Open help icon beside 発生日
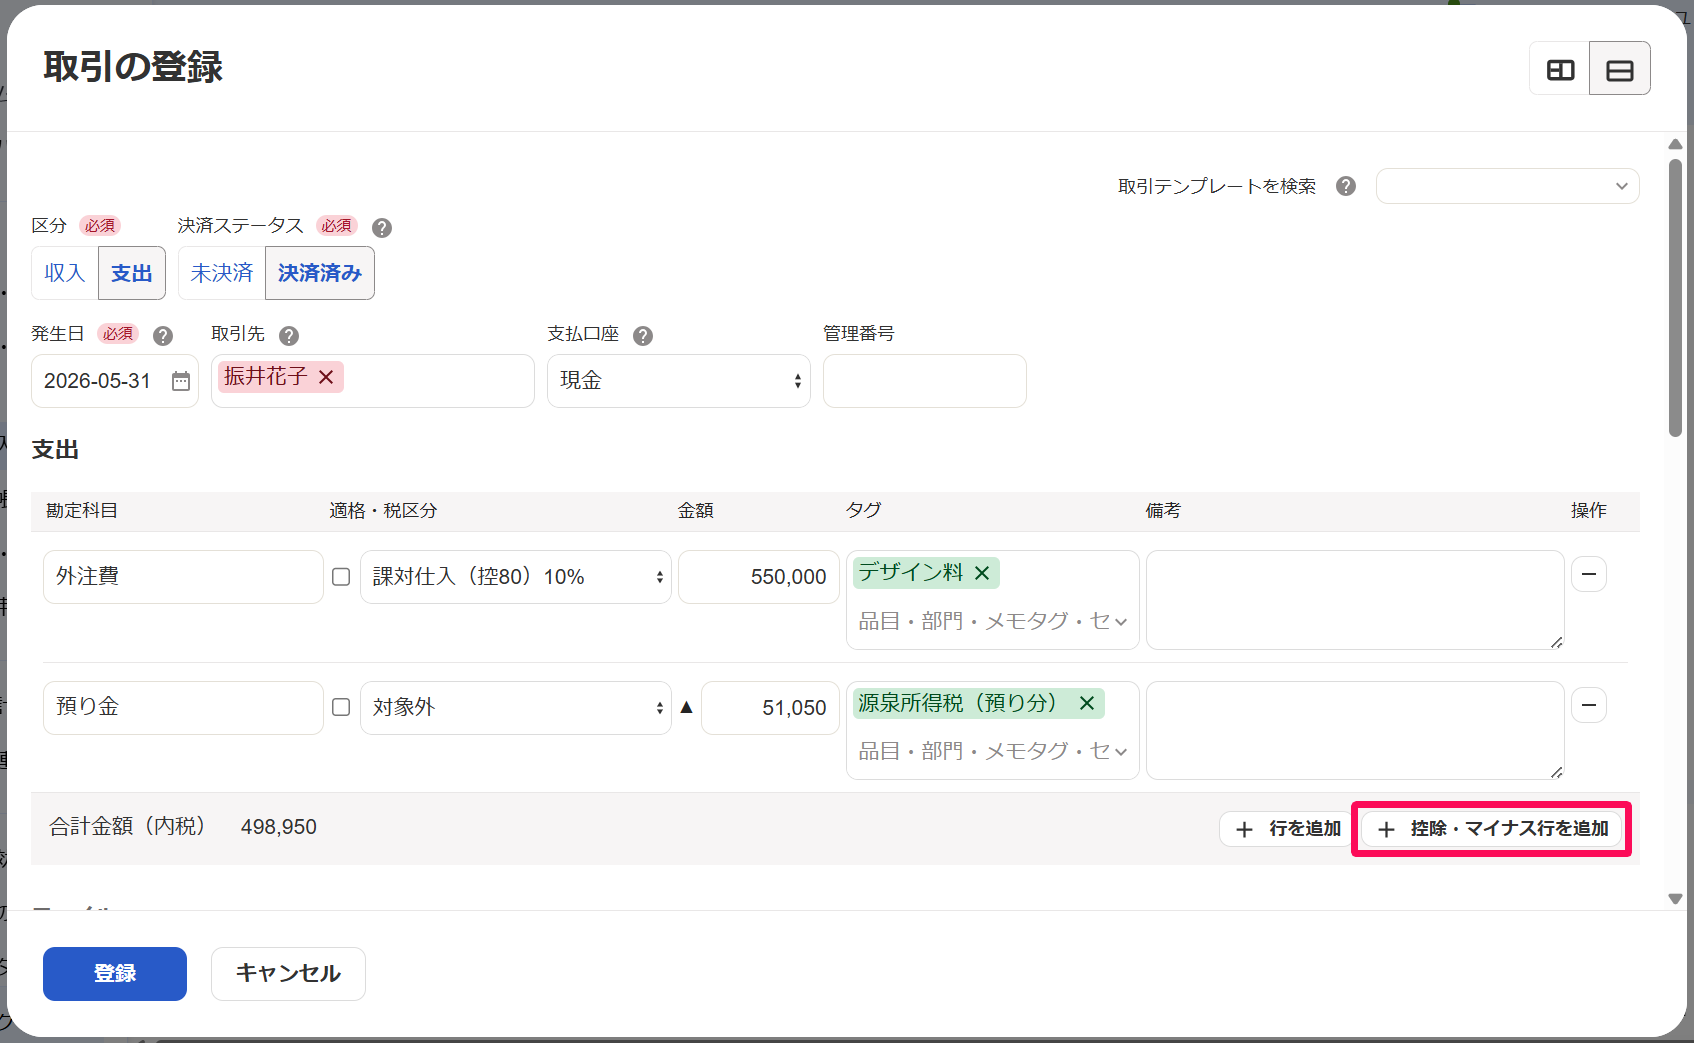The width and height of the screenshot is (1694, 1043). pos(163,335)
